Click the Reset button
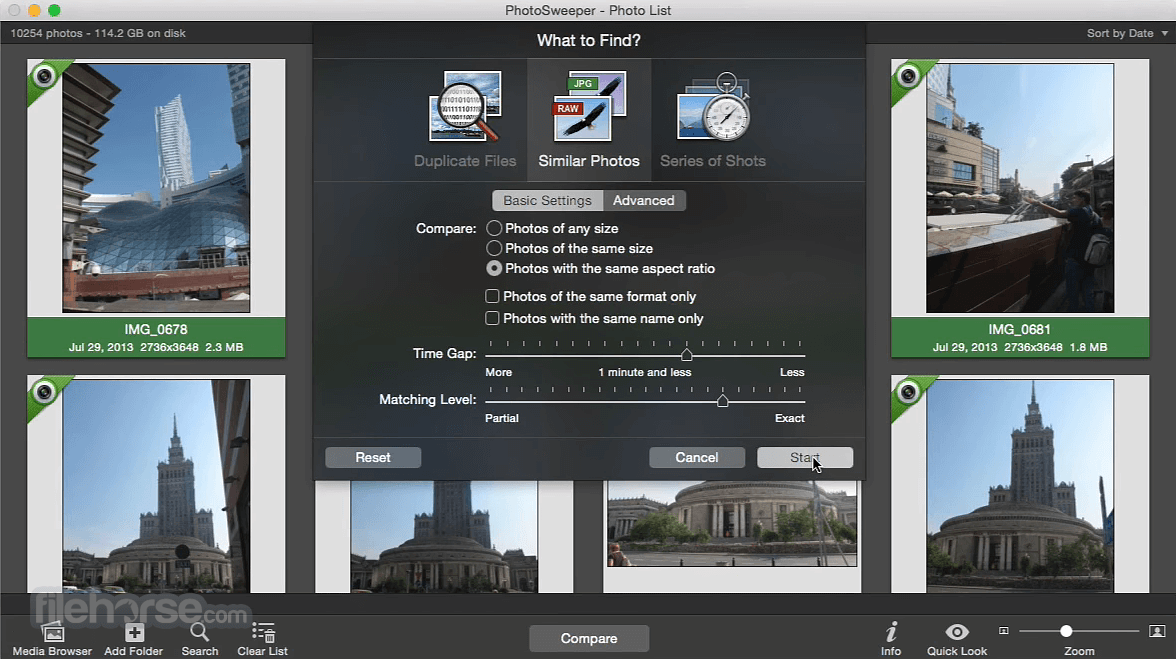1176x659 pixels. click(373, 457)
